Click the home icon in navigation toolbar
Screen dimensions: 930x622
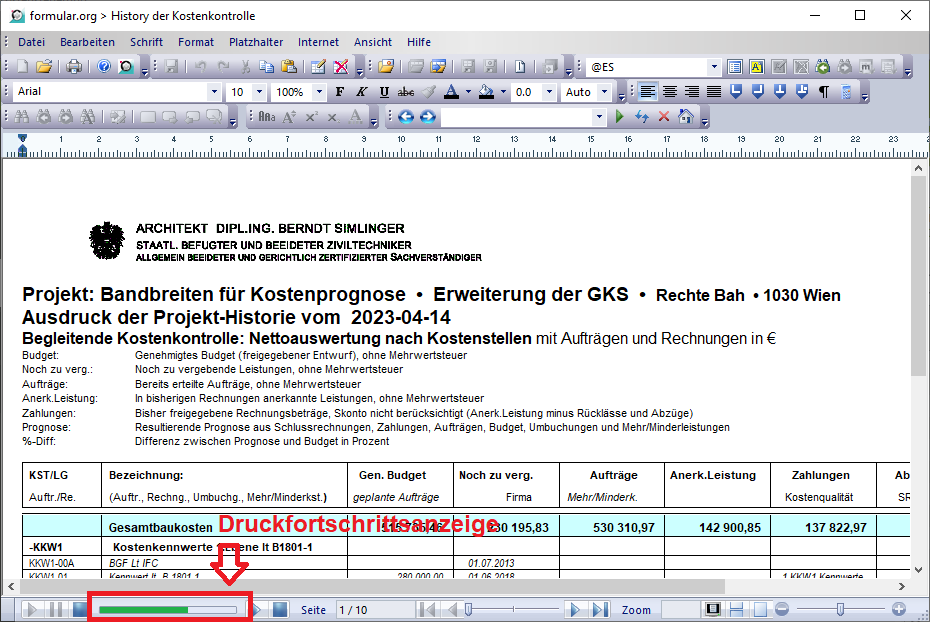[x=685, y=117]
